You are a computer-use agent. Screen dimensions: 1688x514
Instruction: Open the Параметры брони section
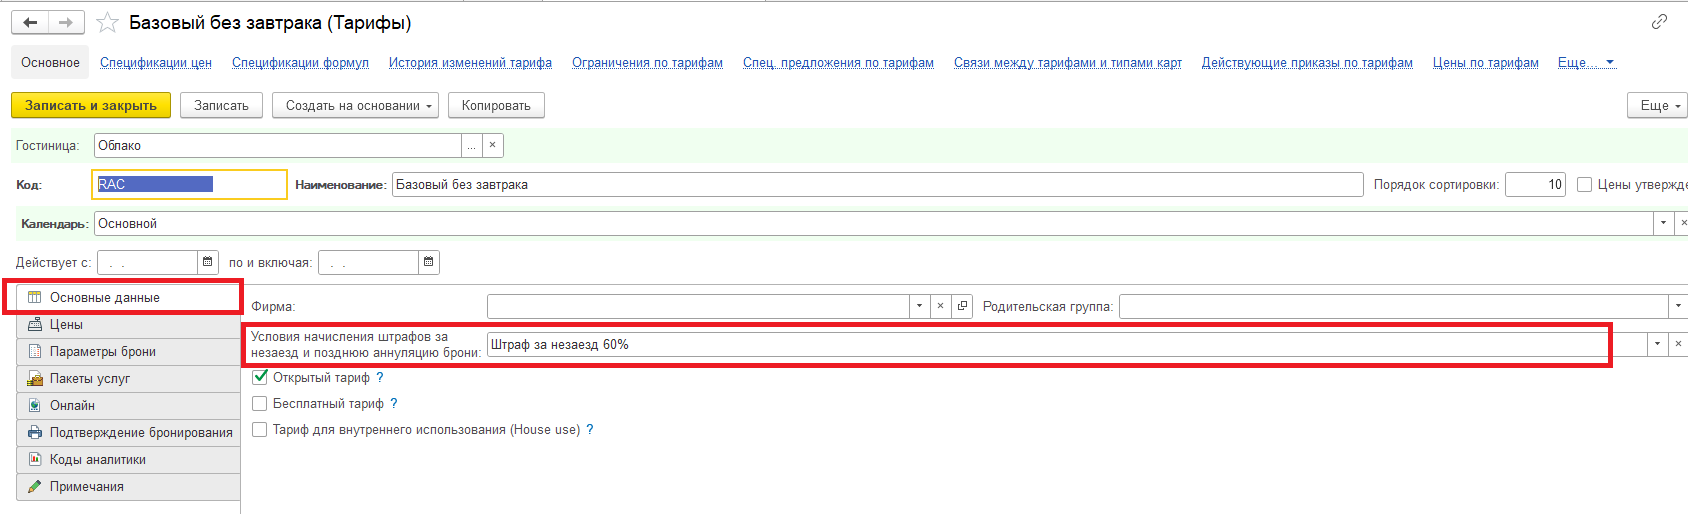tap(128, 351)
